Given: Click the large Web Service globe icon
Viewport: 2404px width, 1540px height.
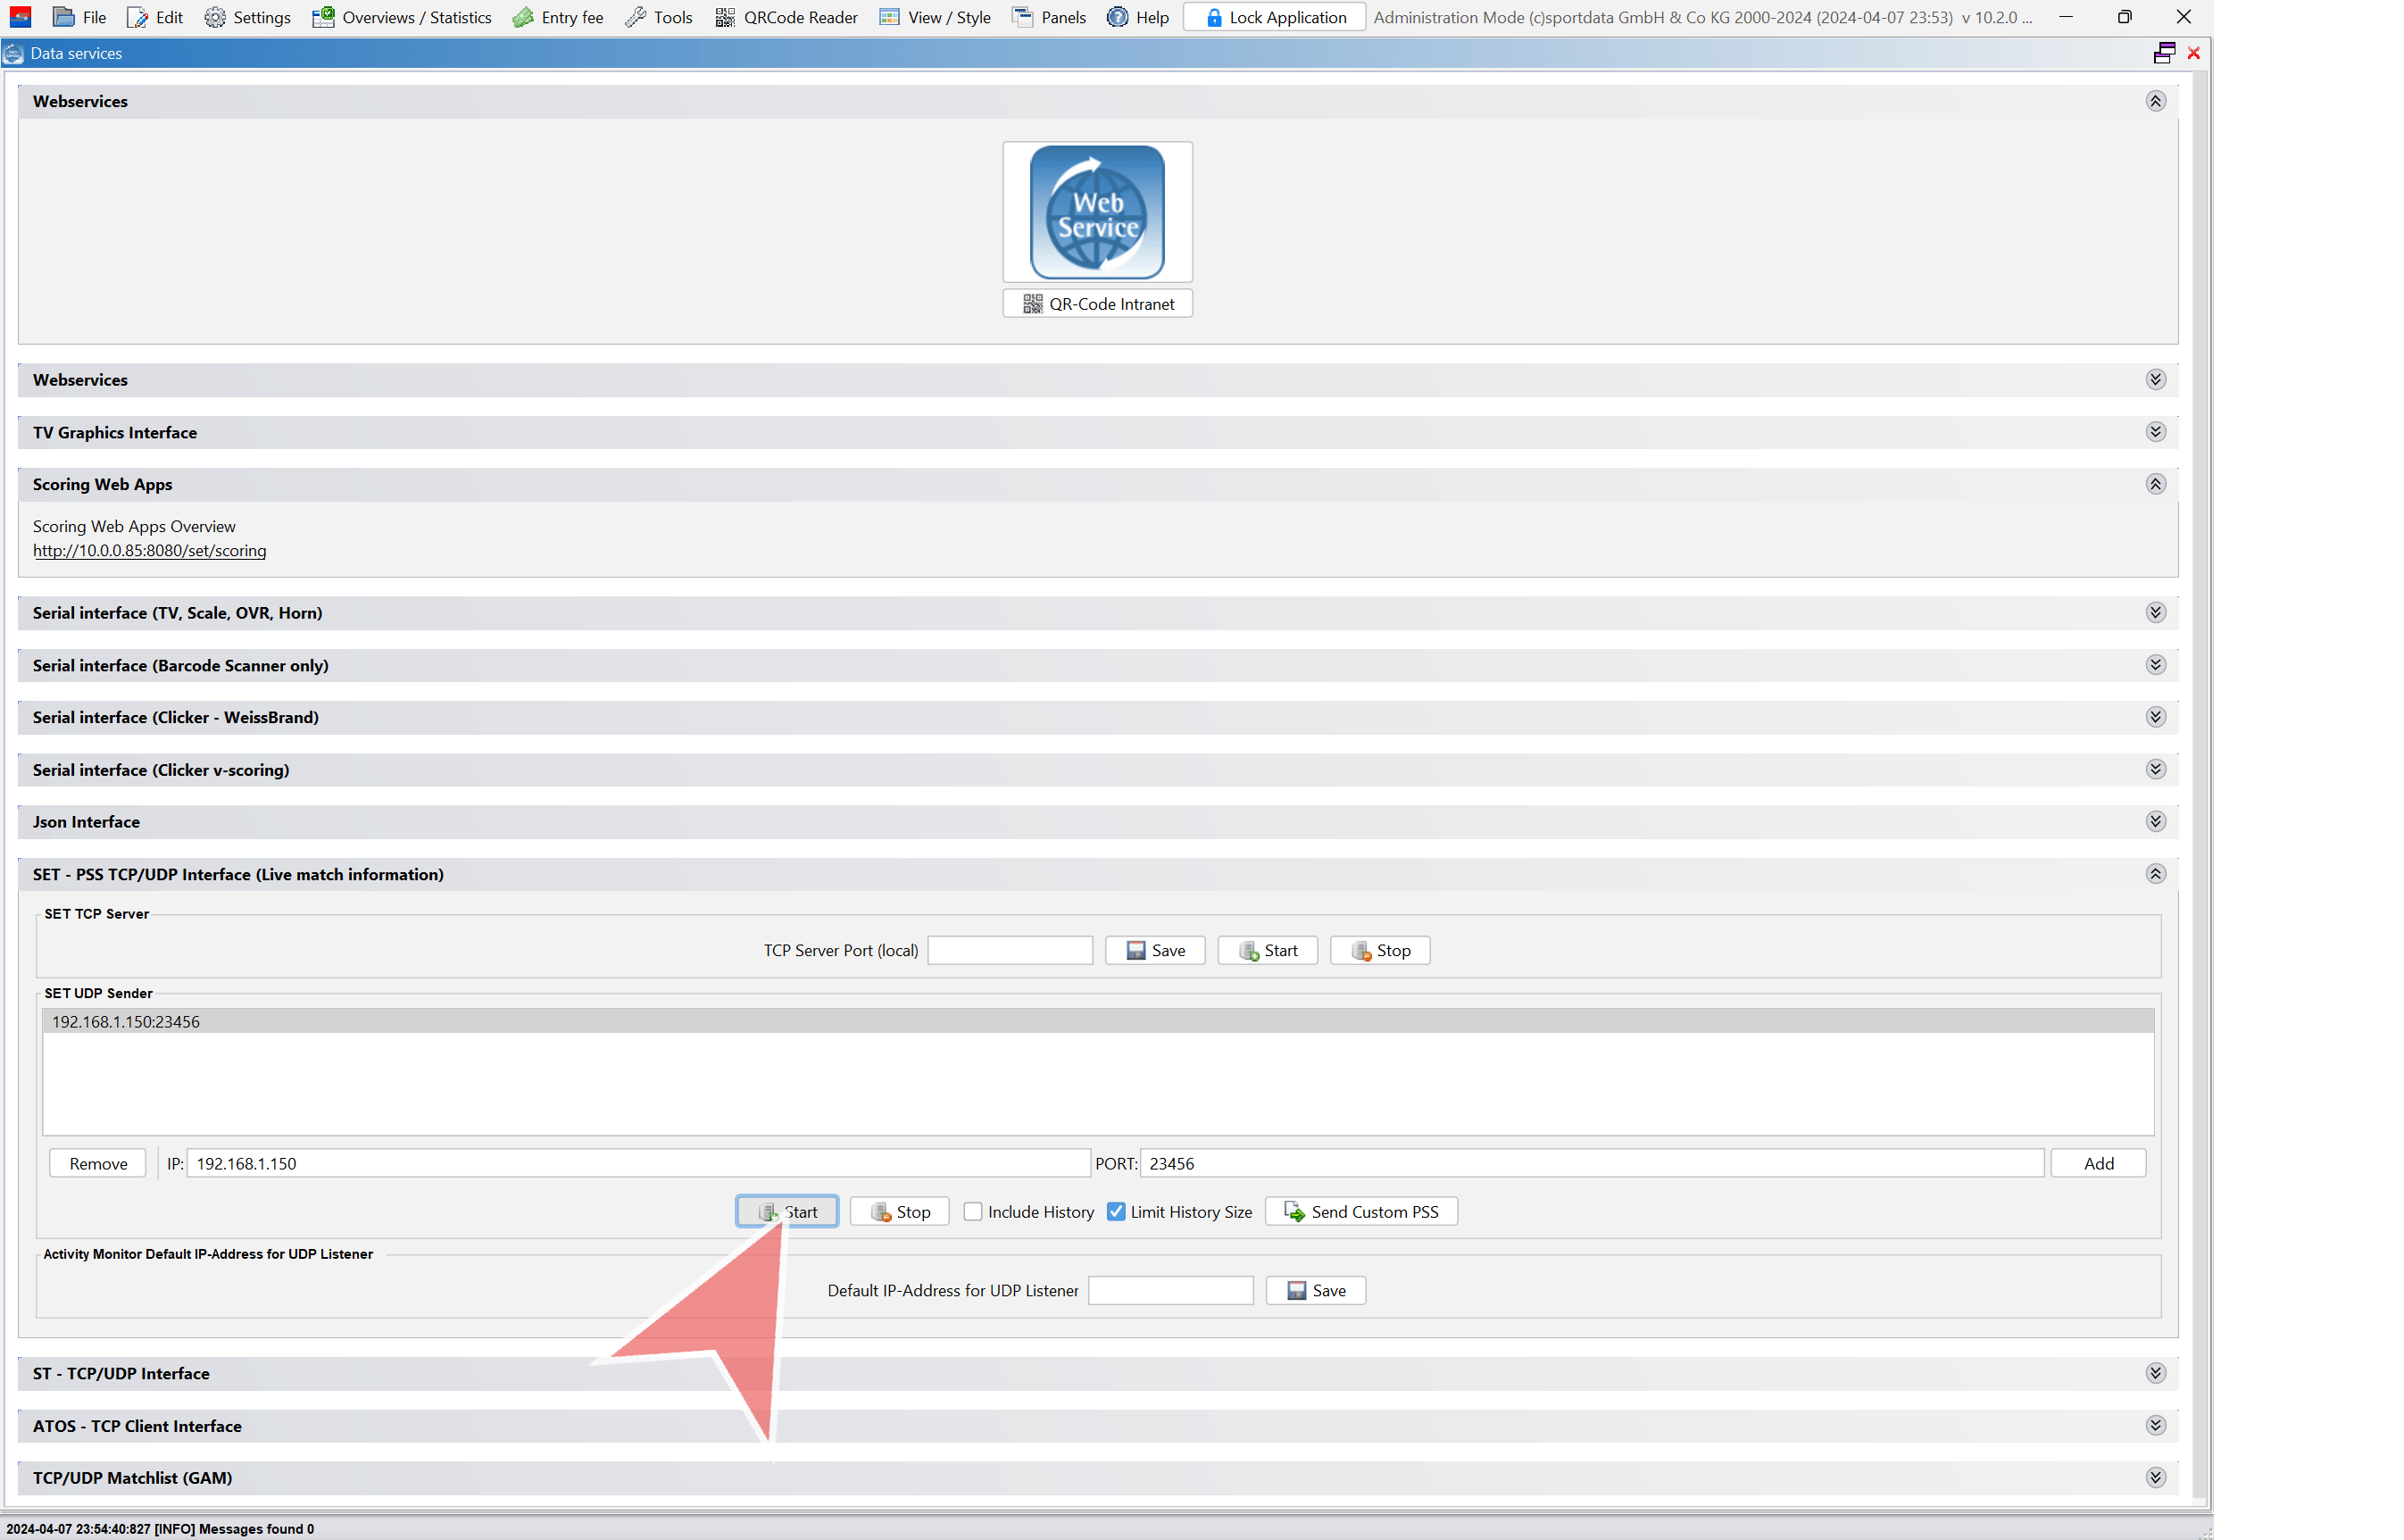Looking at the screenshot, I should click(x=1097, y=212).
